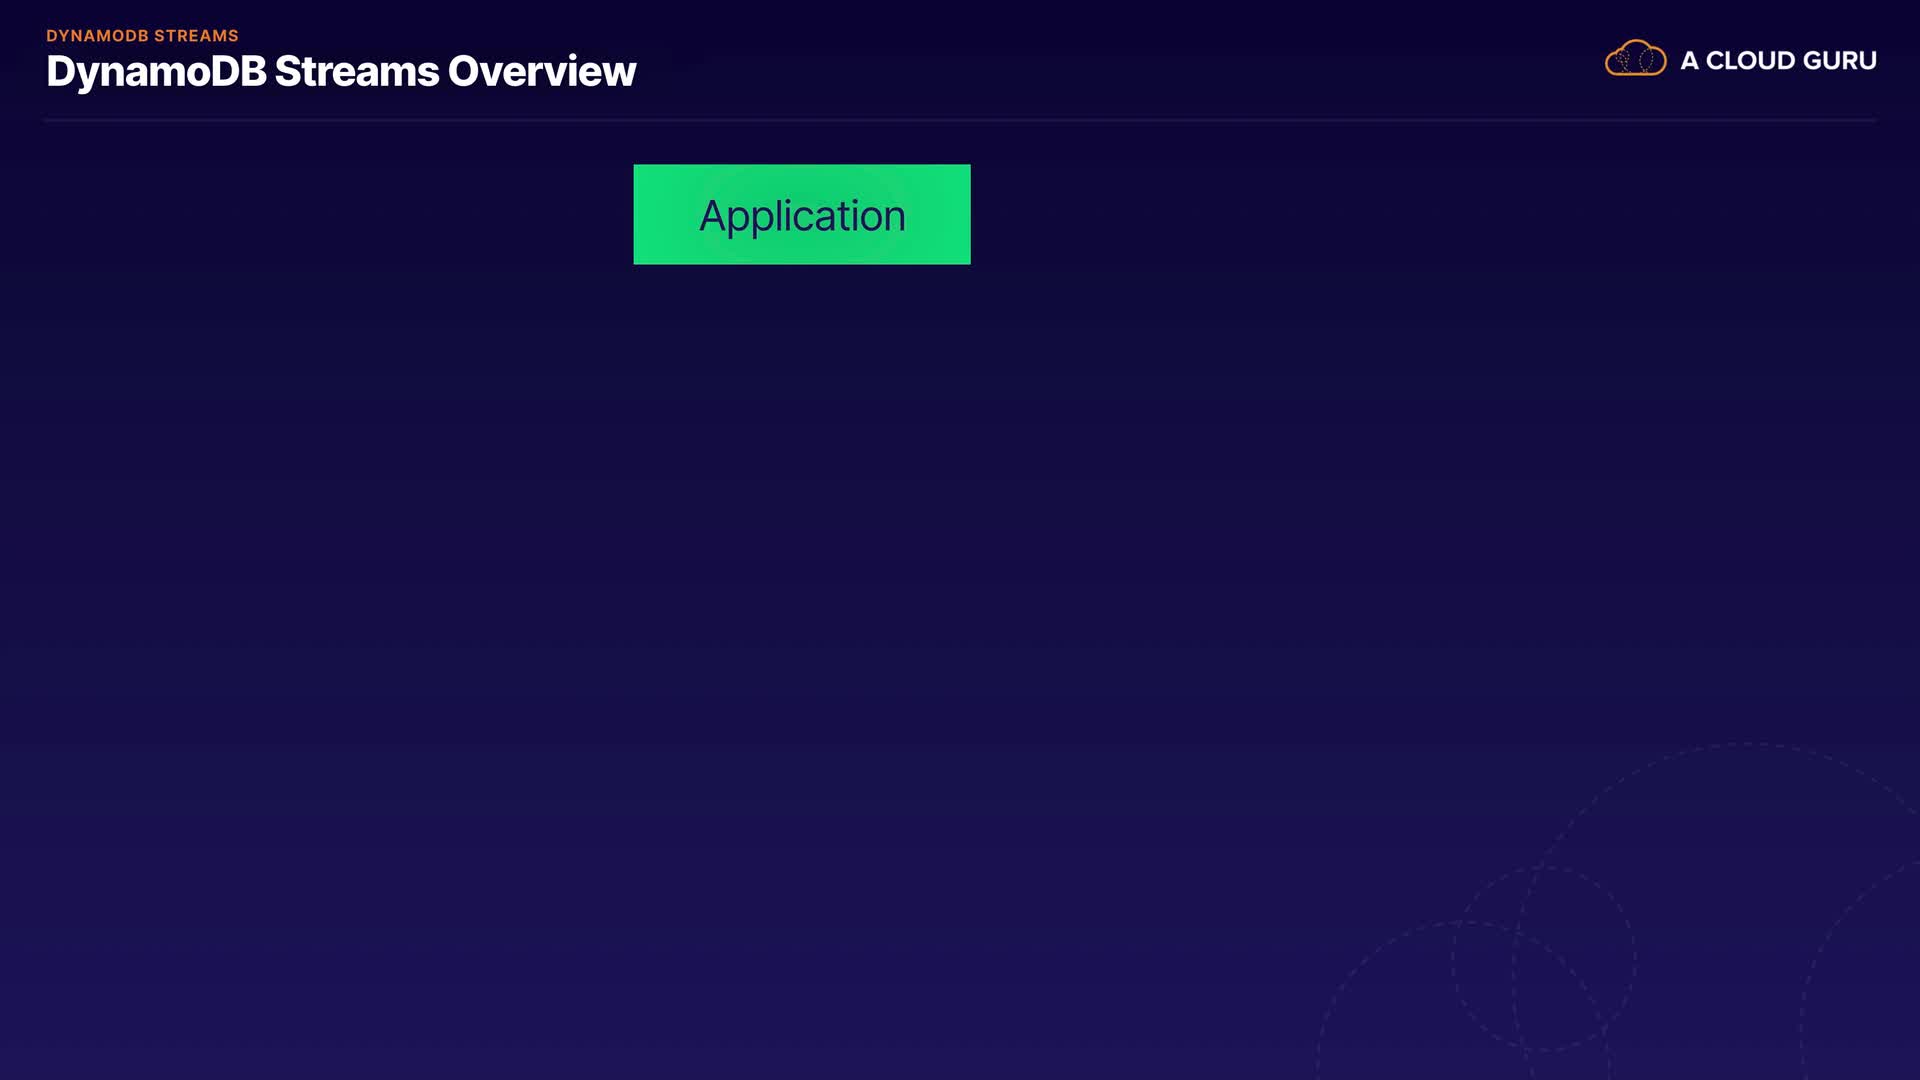
Task: Click the word Overview in the title
Action: click(541, 72)
